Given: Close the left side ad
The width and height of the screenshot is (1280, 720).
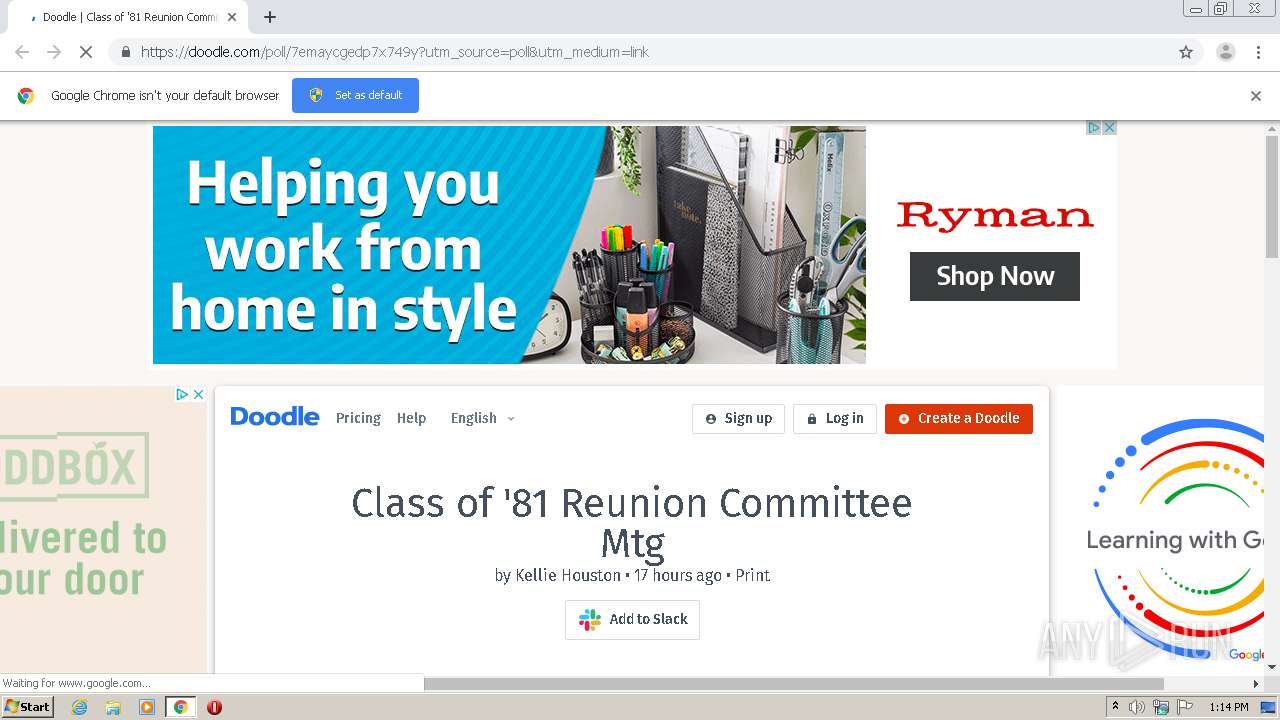Looking at the screenshot, I should coord(198,394).
